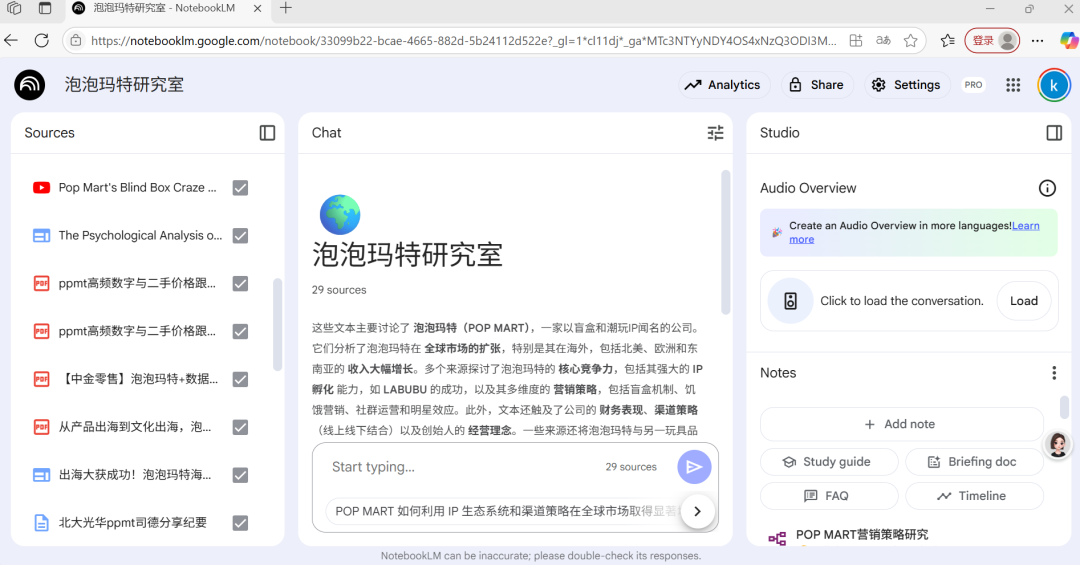Open Notes more options menu
The height and width of the screenshot is (565, 1080).
click(1054, 373)
